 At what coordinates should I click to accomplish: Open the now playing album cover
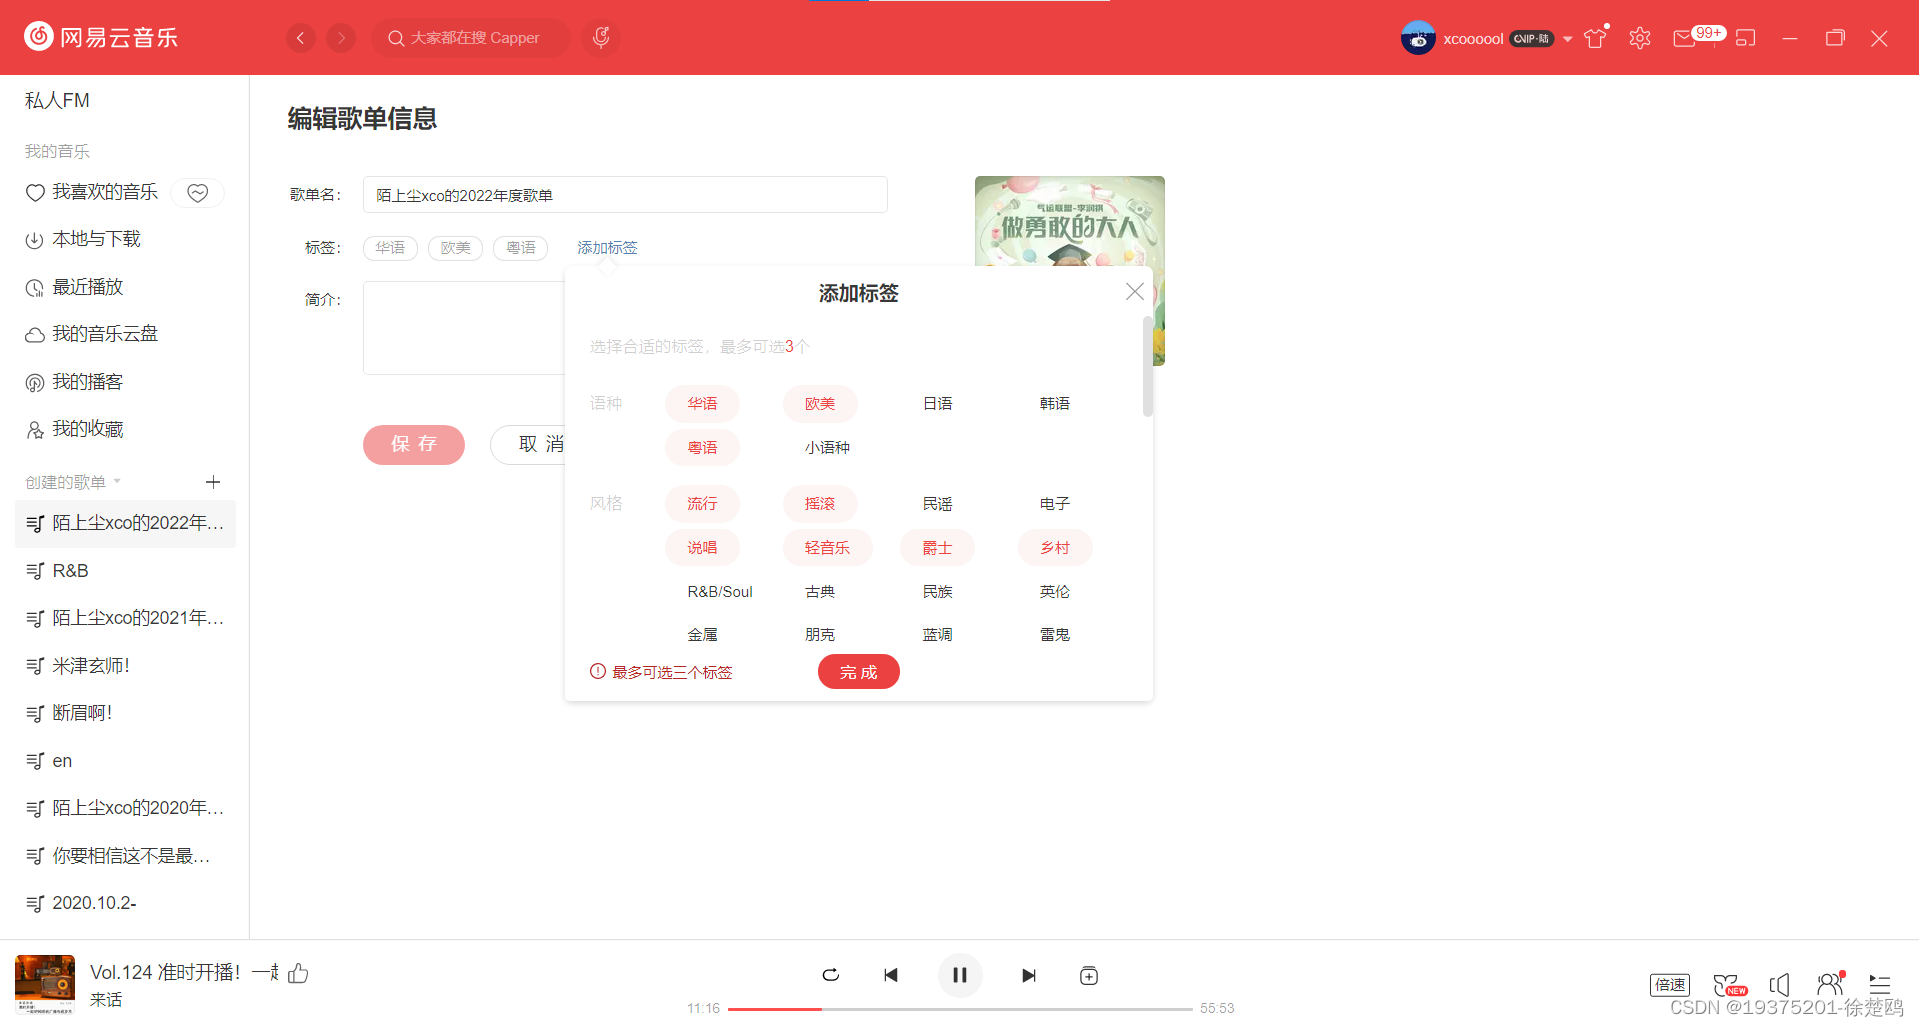[45, 985]
